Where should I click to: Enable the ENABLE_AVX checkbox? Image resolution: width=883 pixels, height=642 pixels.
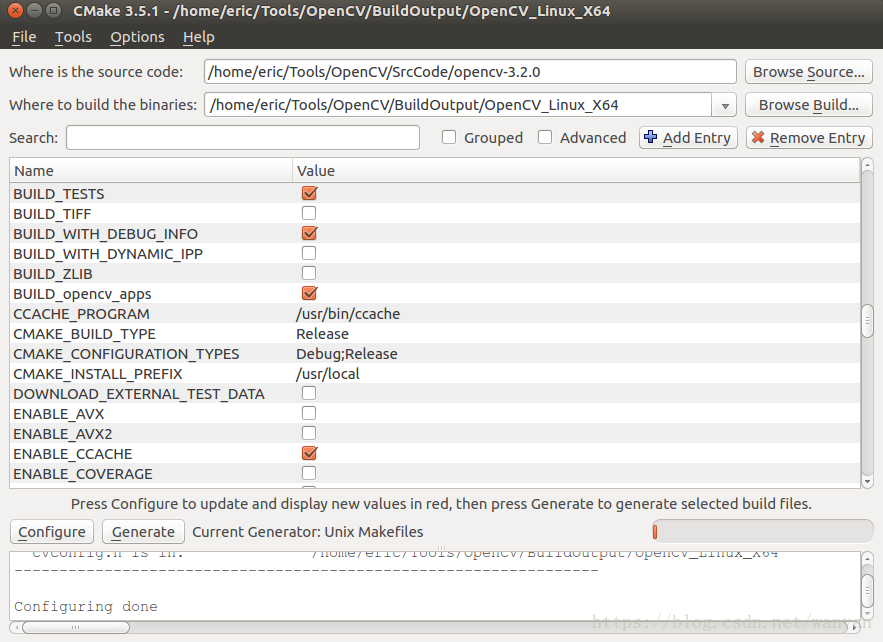pyautogui.click(x=309, y=413)
